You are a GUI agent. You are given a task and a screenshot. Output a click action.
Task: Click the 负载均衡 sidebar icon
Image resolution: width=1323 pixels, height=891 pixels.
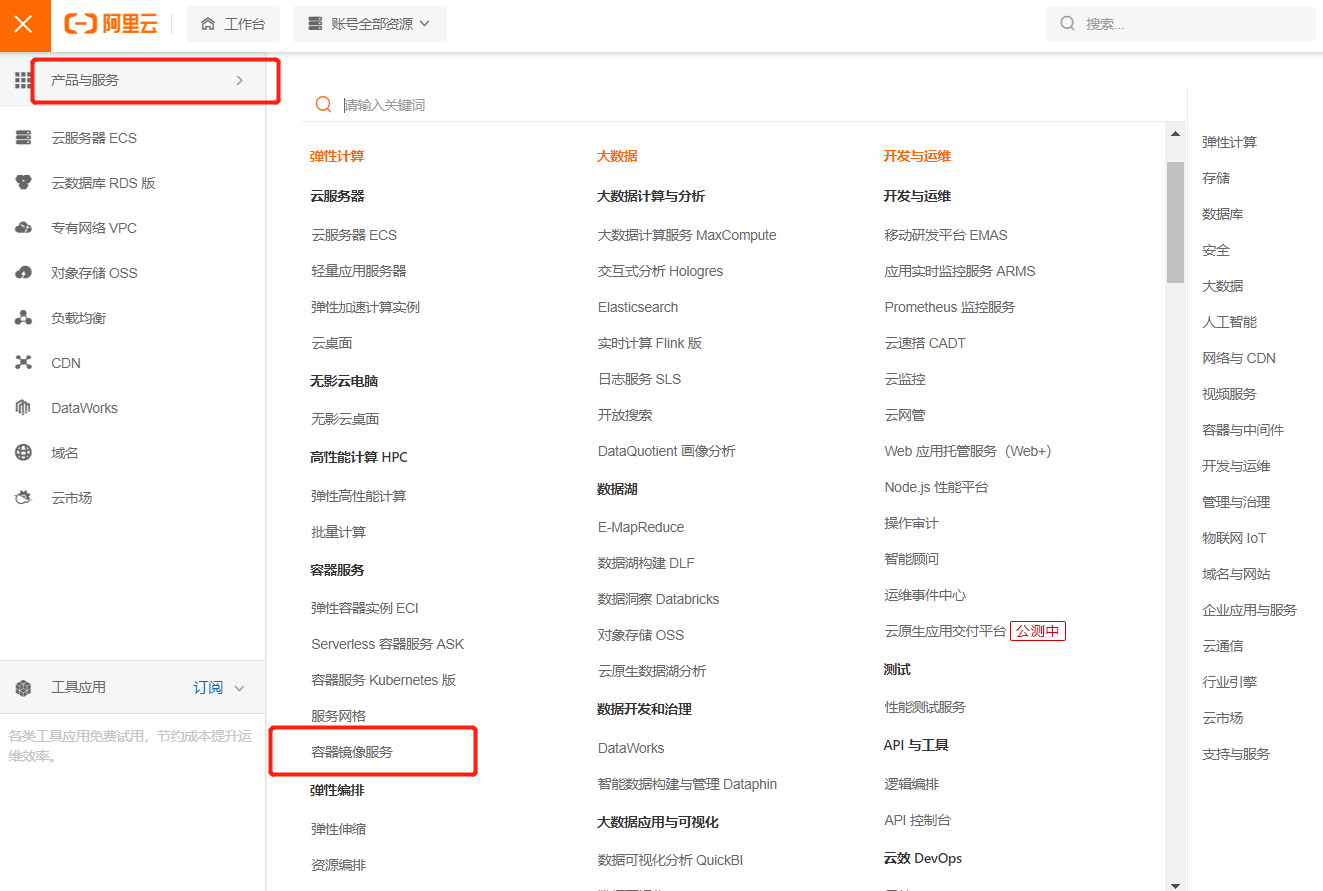tap(23, 318)
